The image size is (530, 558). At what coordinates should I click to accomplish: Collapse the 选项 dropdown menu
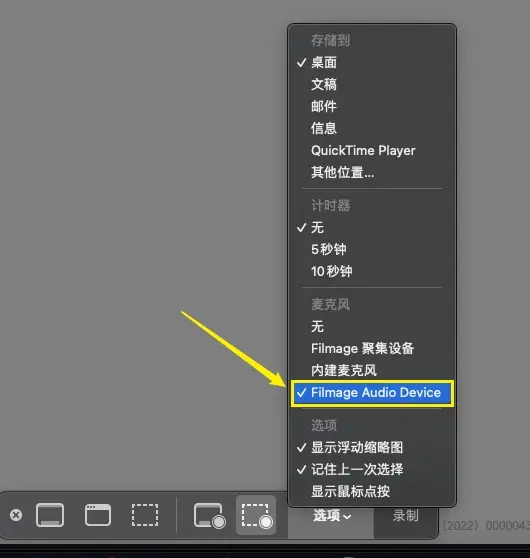tap(331, 516)
